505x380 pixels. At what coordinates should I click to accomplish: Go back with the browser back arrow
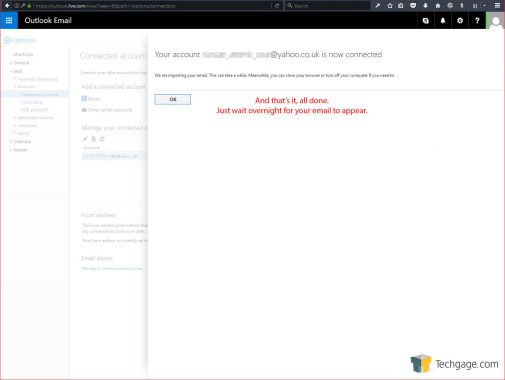[7, 5]
